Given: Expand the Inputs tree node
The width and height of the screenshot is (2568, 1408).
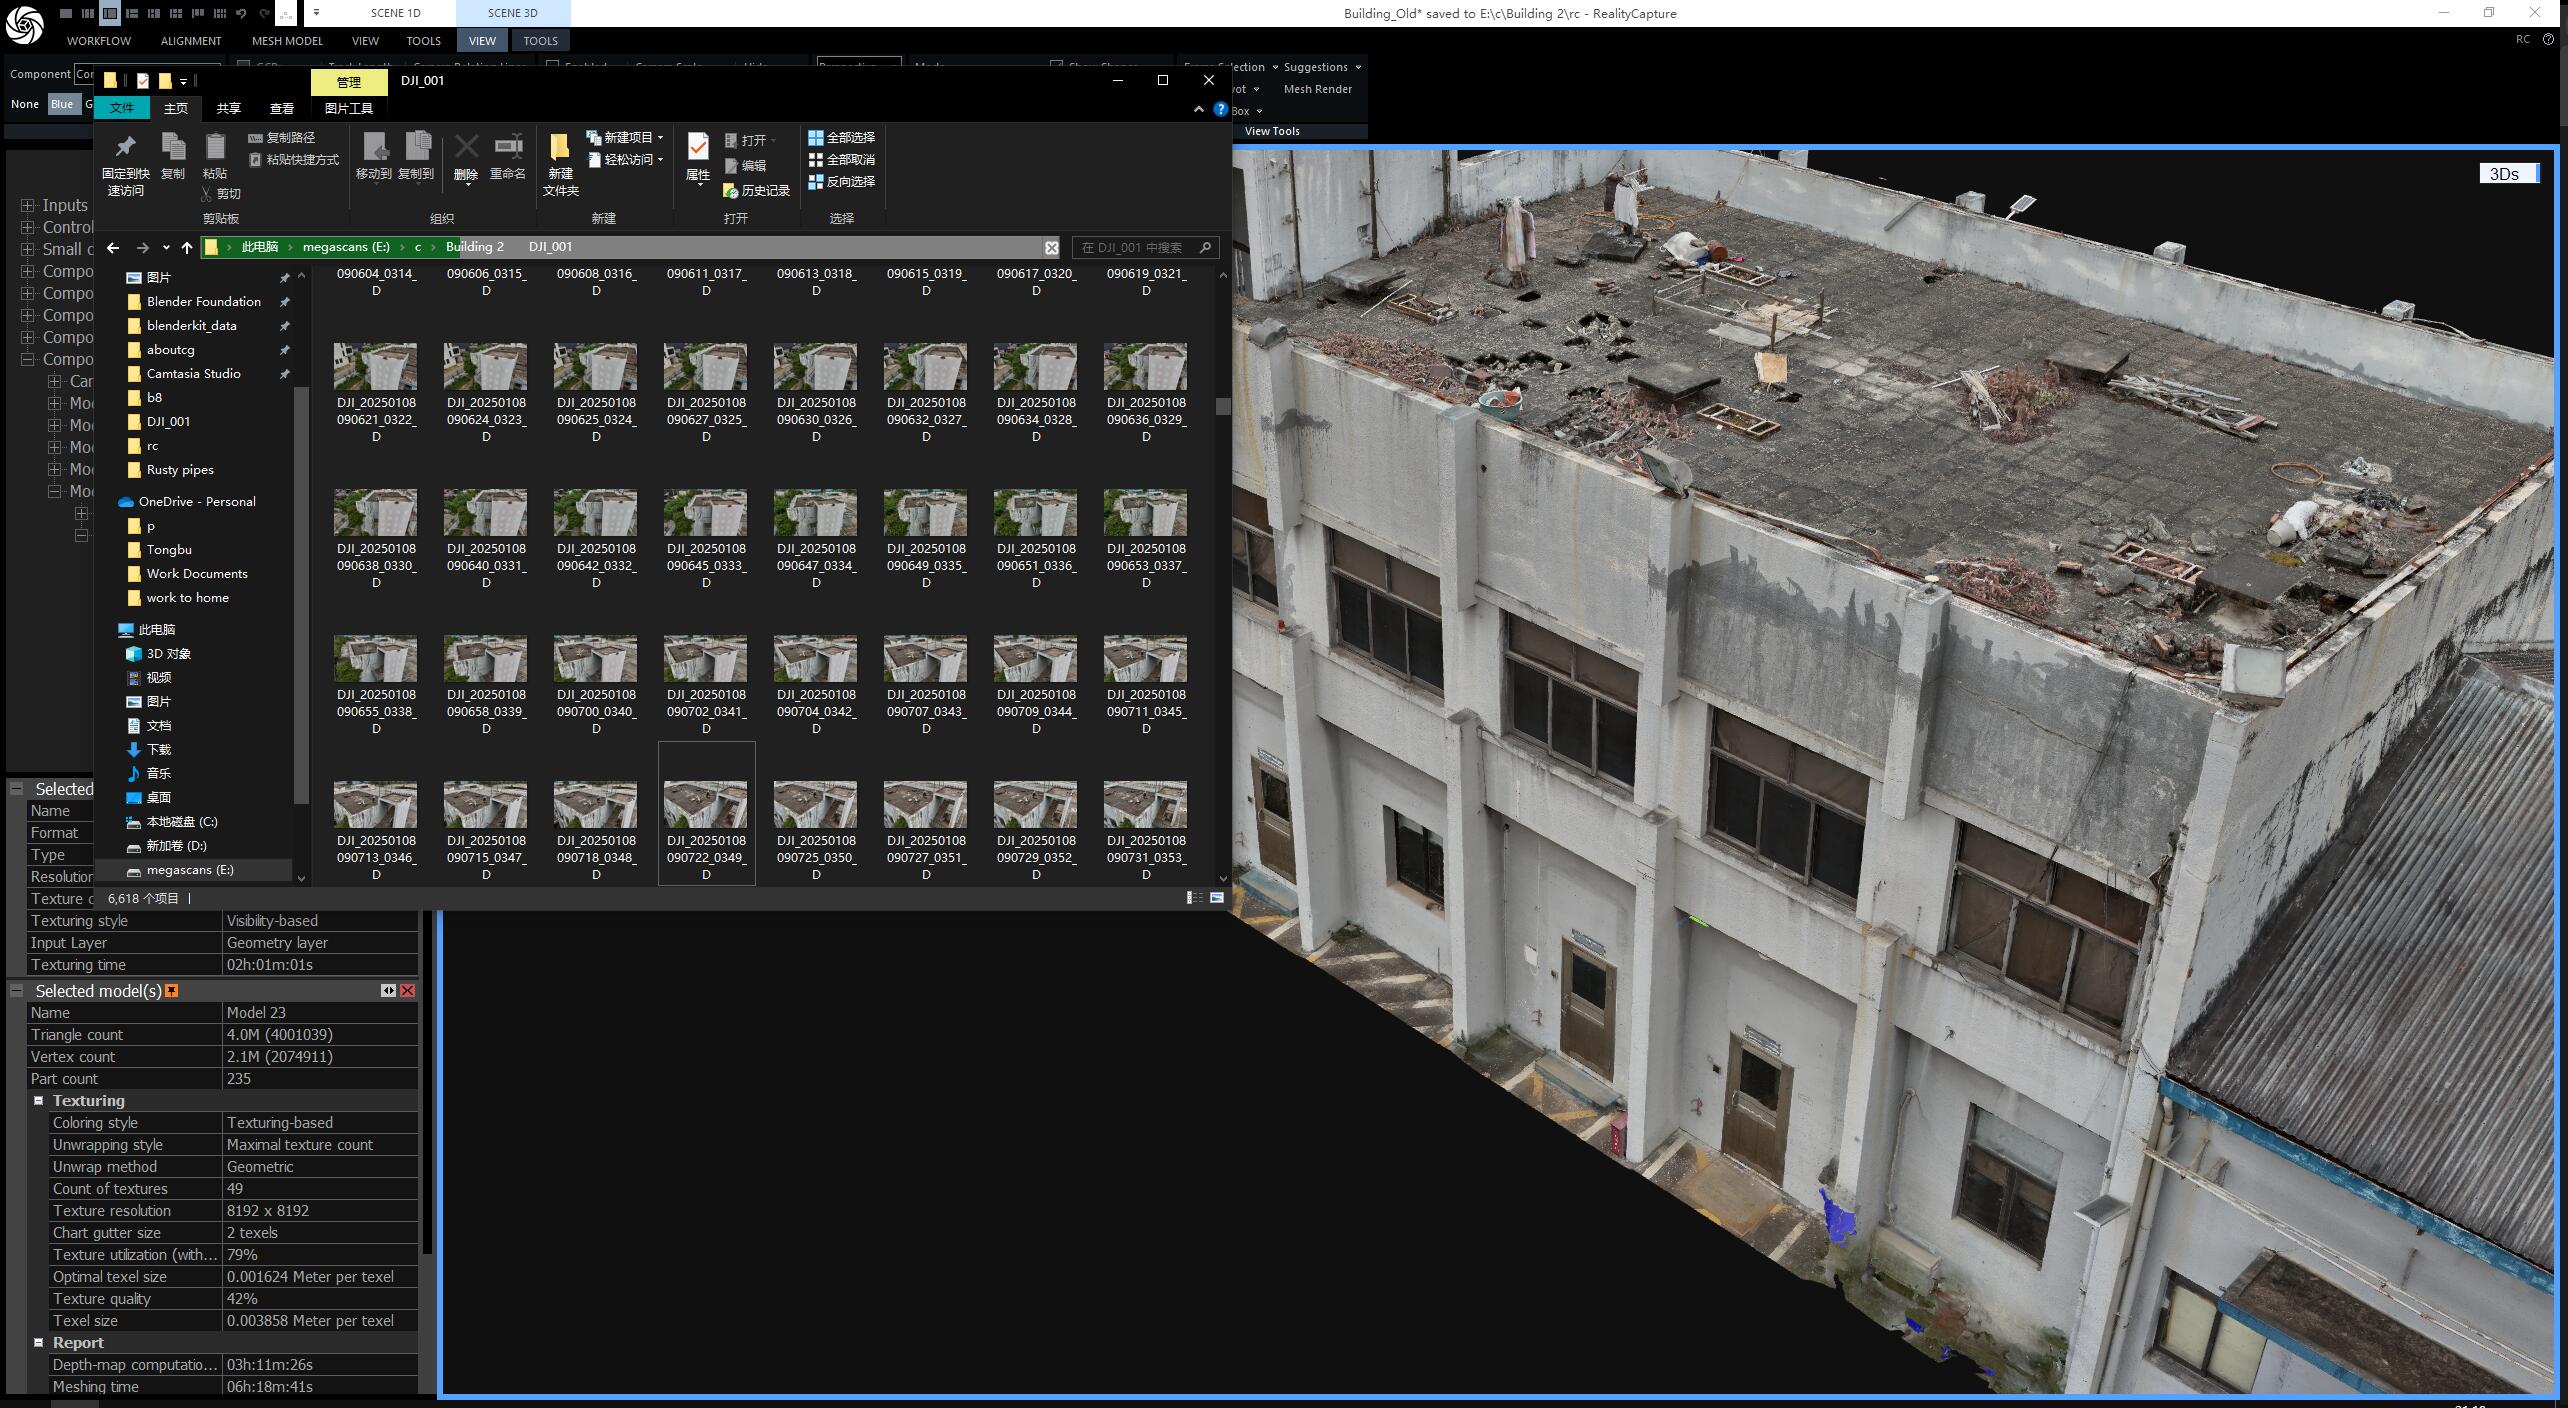Looking at the screenshot, I should click(x=28, y=205).
